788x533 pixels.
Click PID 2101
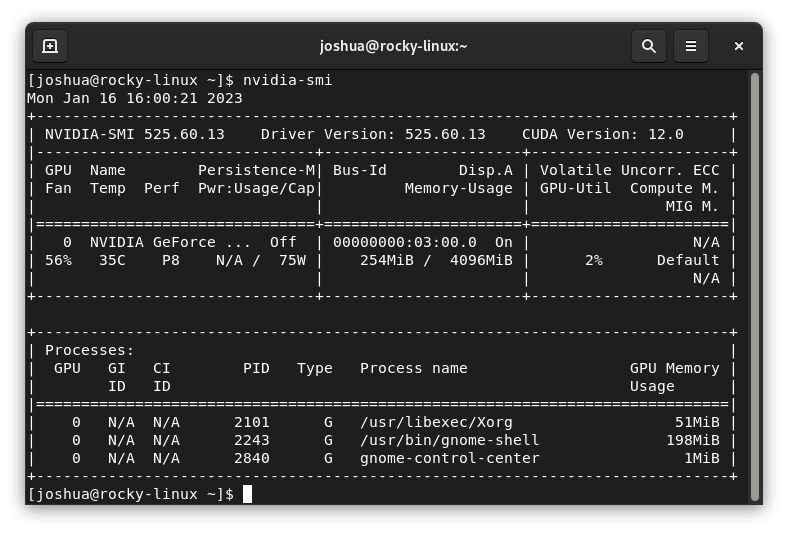(252, 422)
